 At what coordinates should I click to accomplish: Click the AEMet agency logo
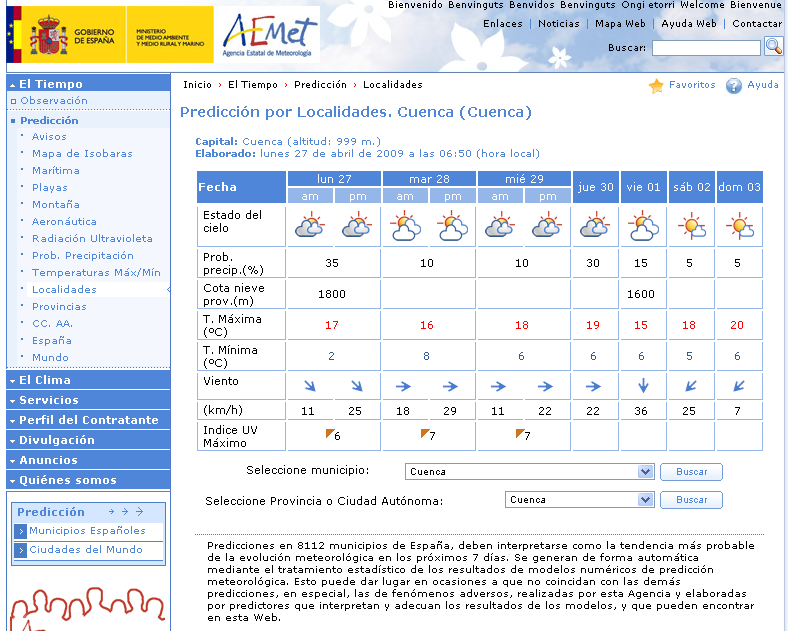click(x=268, y=35)
